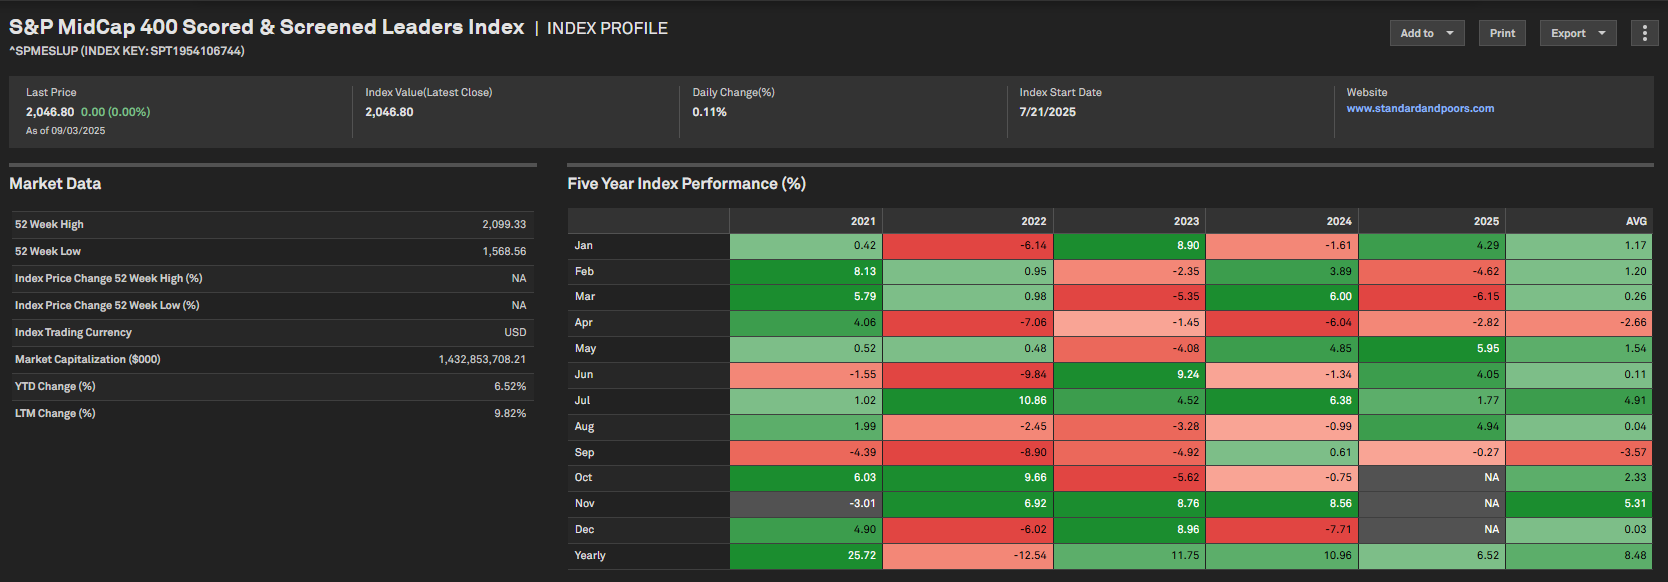Click the May 2023 cell -4.08

coord(1130,349)
